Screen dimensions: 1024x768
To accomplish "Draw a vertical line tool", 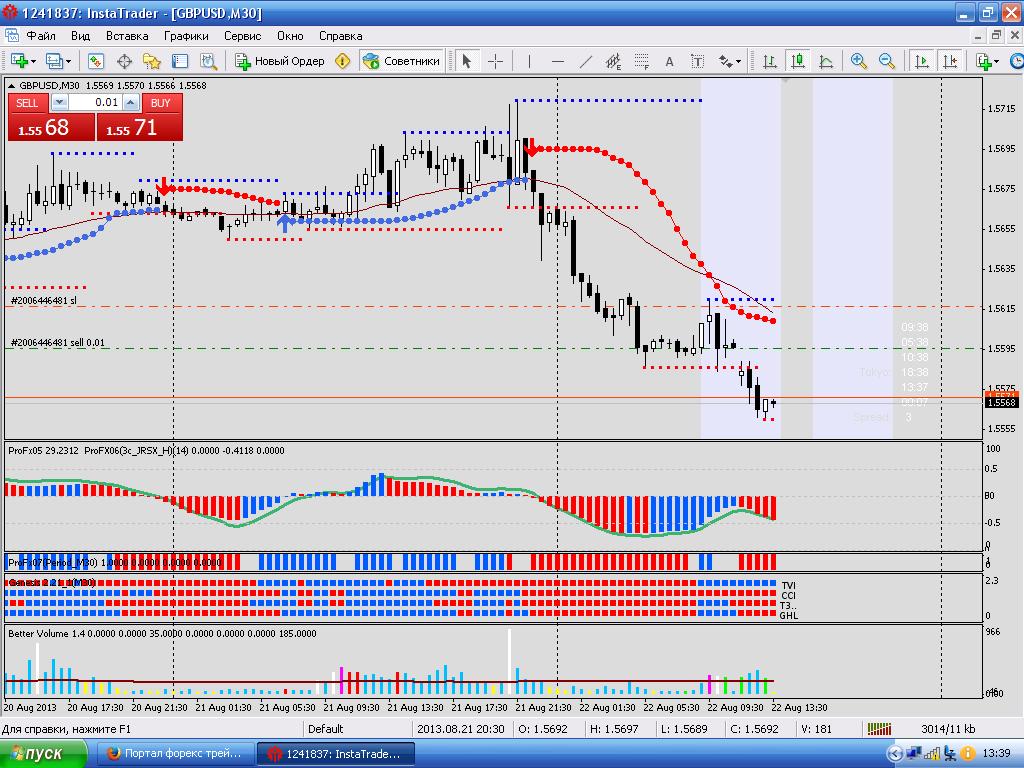I will click(x=529, y=61).
